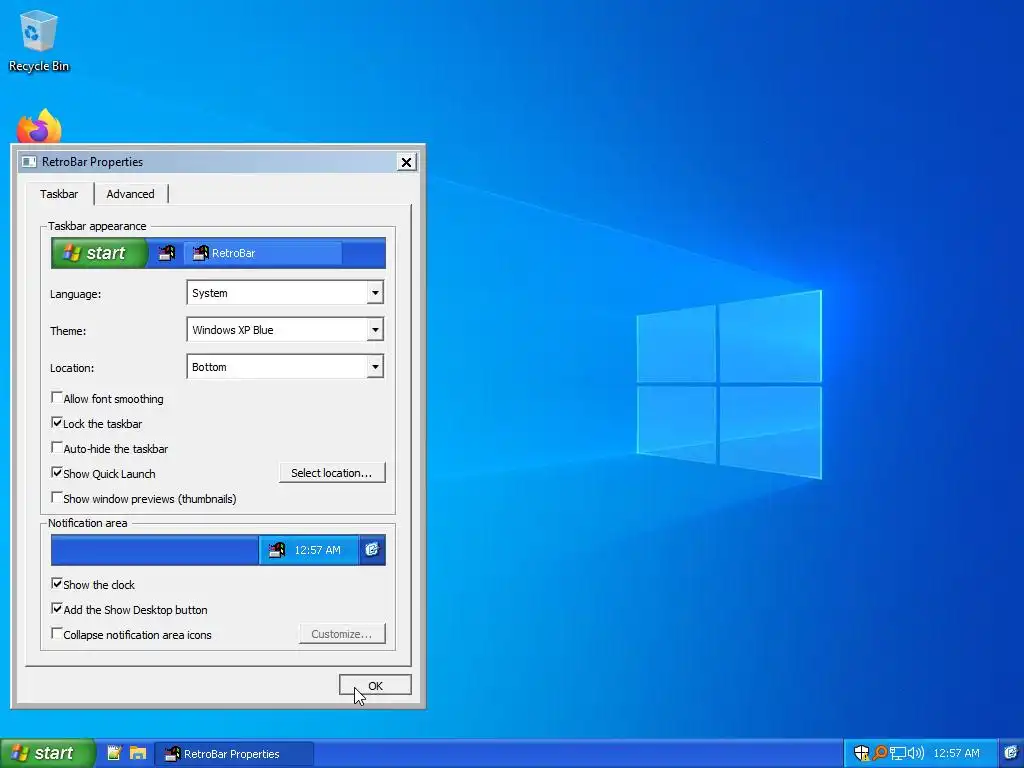Viewport: 1024px width, 768px height.
Task: Enable Collapse notification area icons
Action: (x=57, y=633)
